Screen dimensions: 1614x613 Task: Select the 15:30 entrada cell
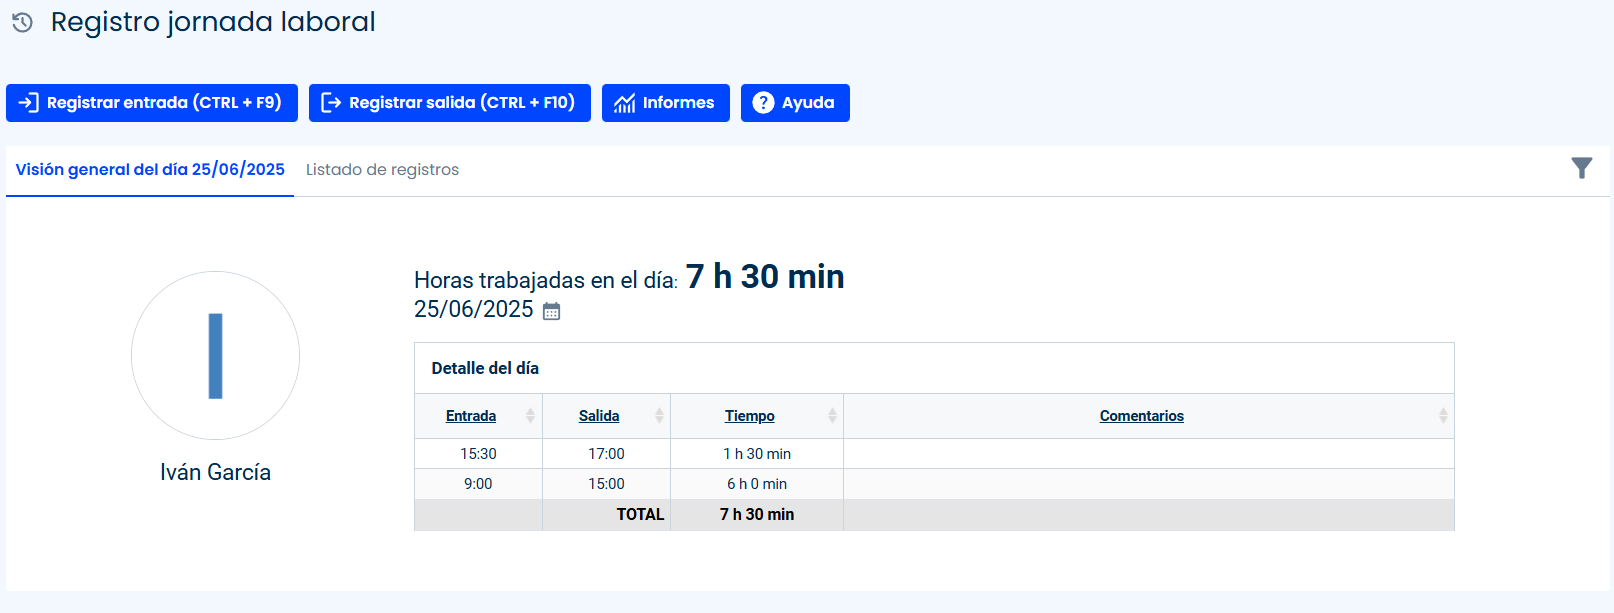click(x=478, y=454)
